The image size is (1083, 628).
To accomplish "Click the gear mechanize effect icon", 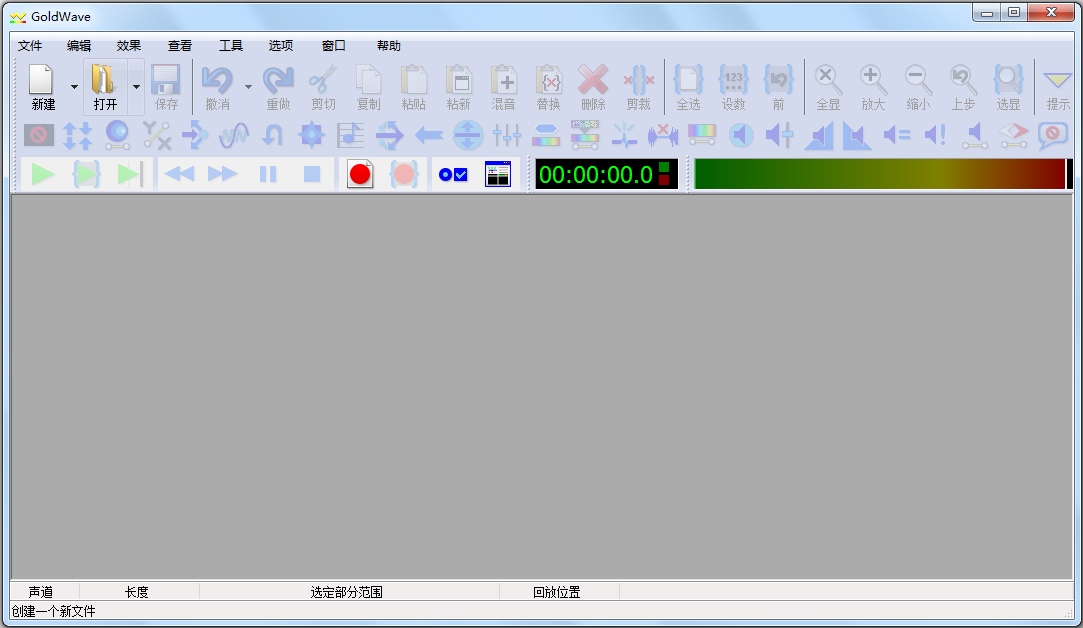I will 312,135.
